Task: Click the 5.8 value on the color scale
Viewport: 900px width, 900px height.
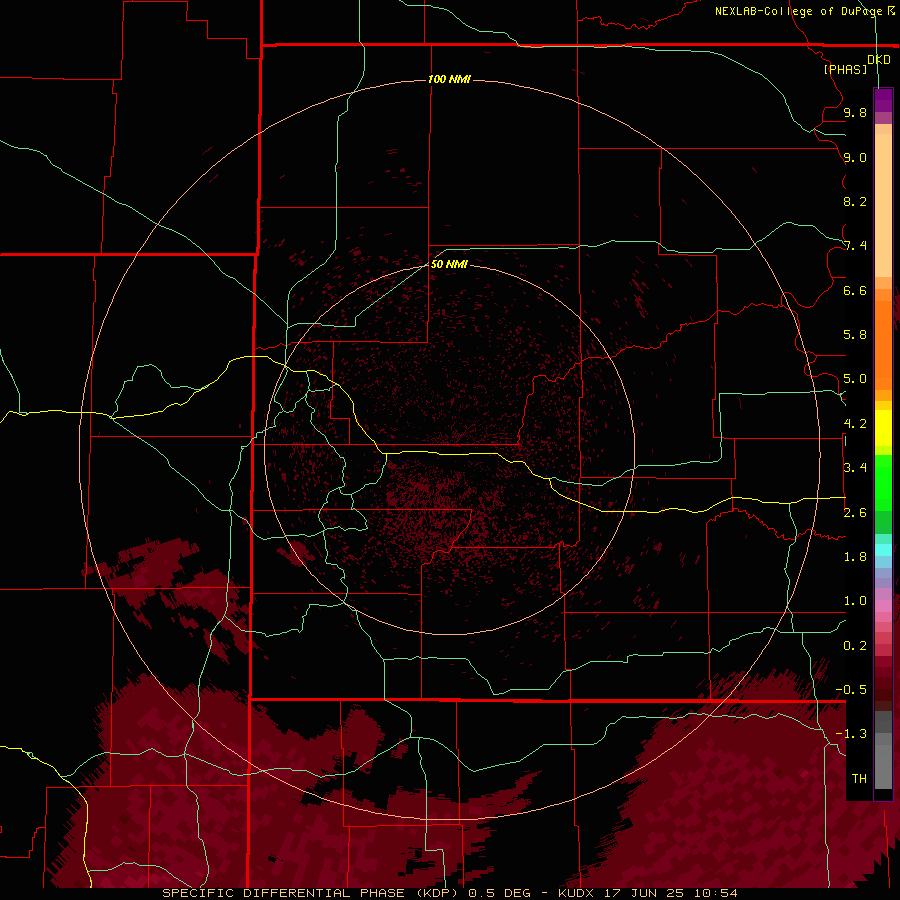Action: pos(855,335)
